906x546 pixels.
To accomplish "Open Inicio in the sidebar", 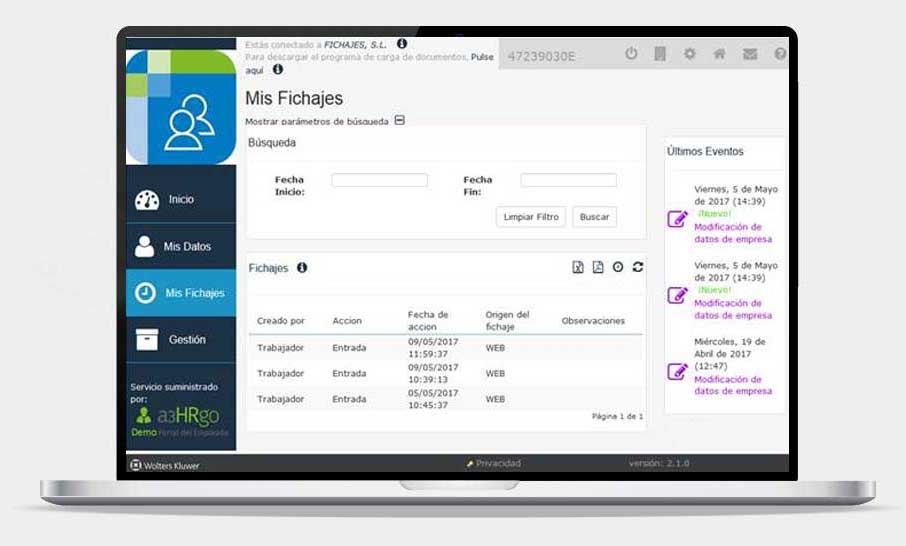I will tap(181, 199).
